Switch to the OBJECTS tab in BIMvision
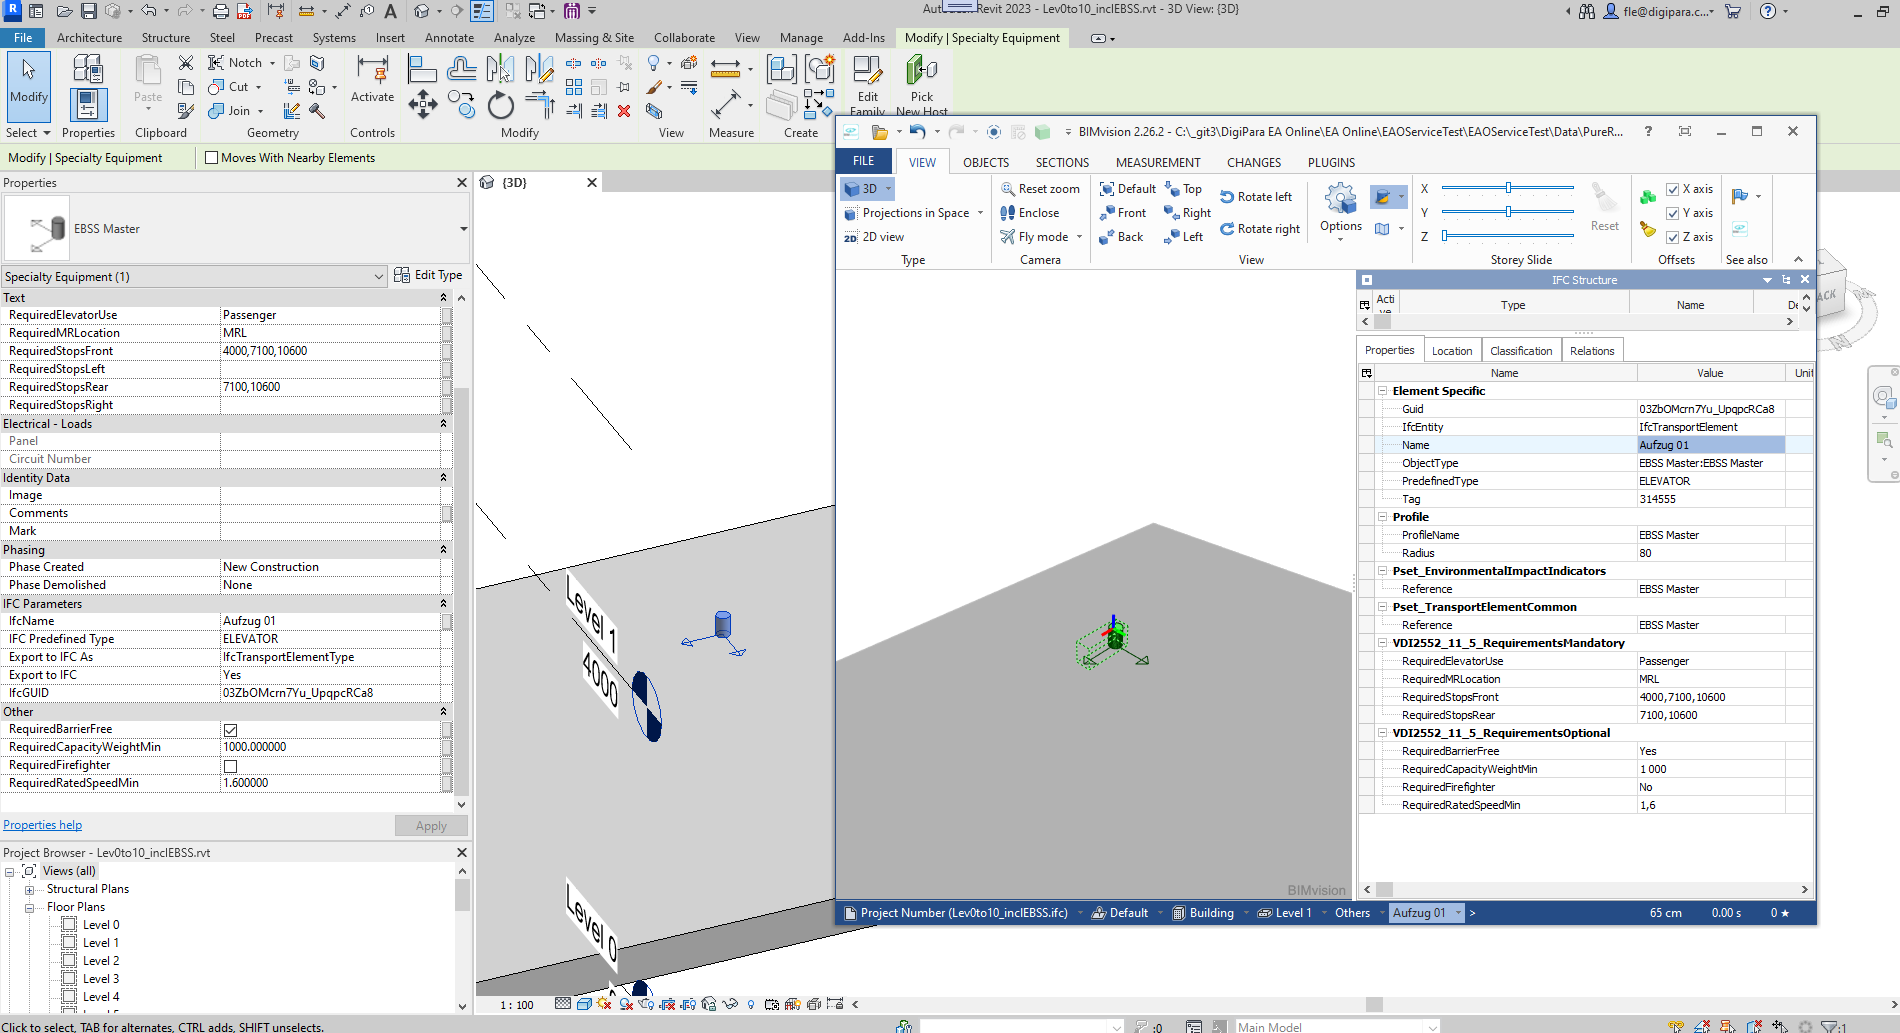This screenshot has width=1900, height=1033. coord(985,161)
